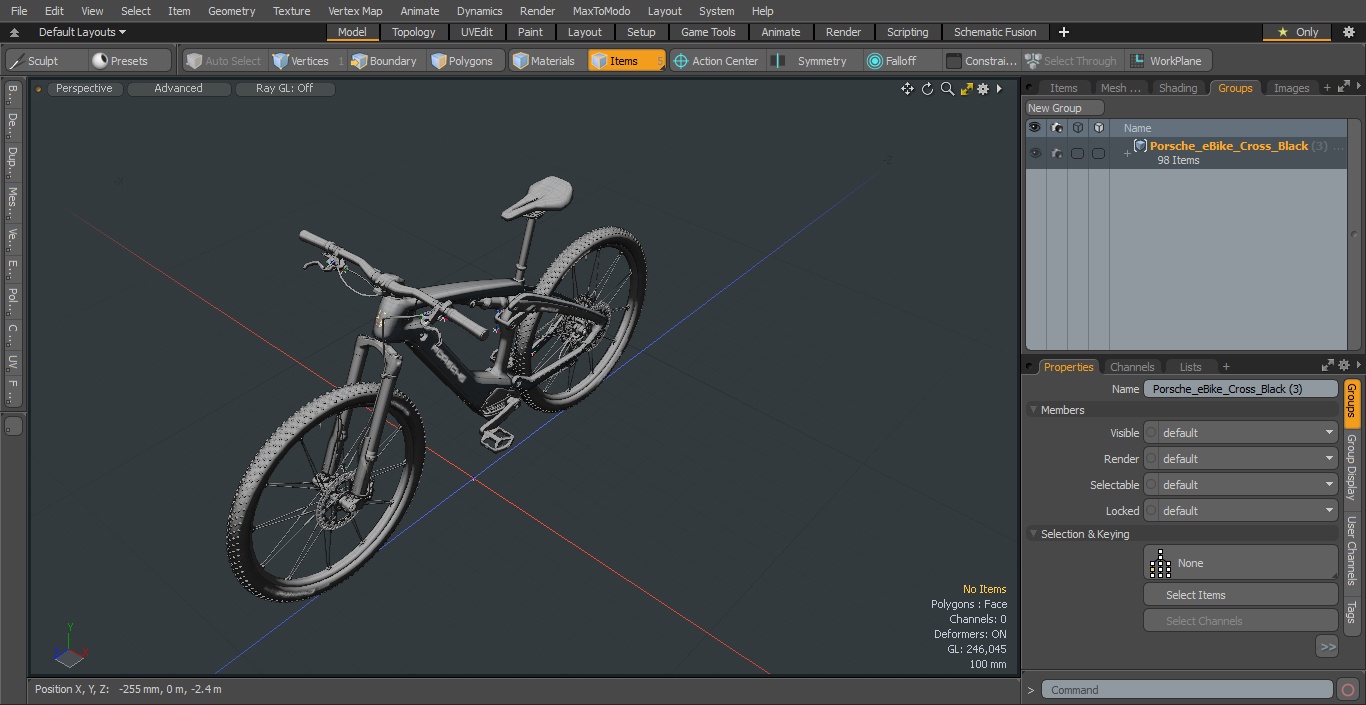Toggle Ray GL: Off button
This screenshot has height=705, width=1366.
point(284,88)
